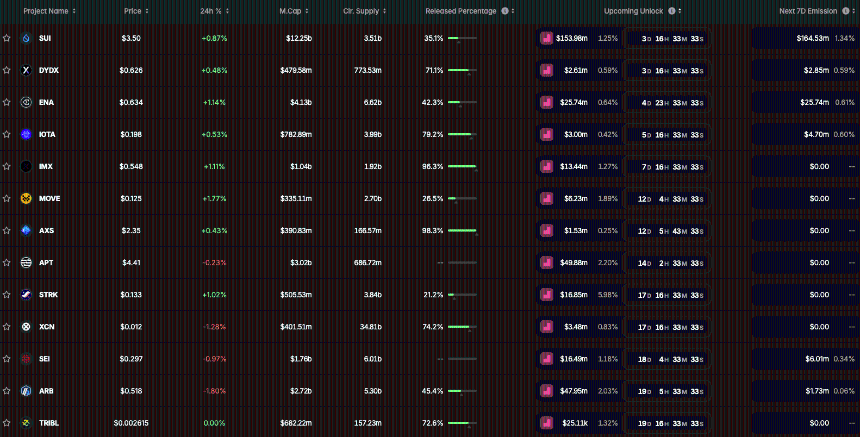Click the DYDX token logo icon
The width and height of the screenshot is (860, 437).
(26, 70)
